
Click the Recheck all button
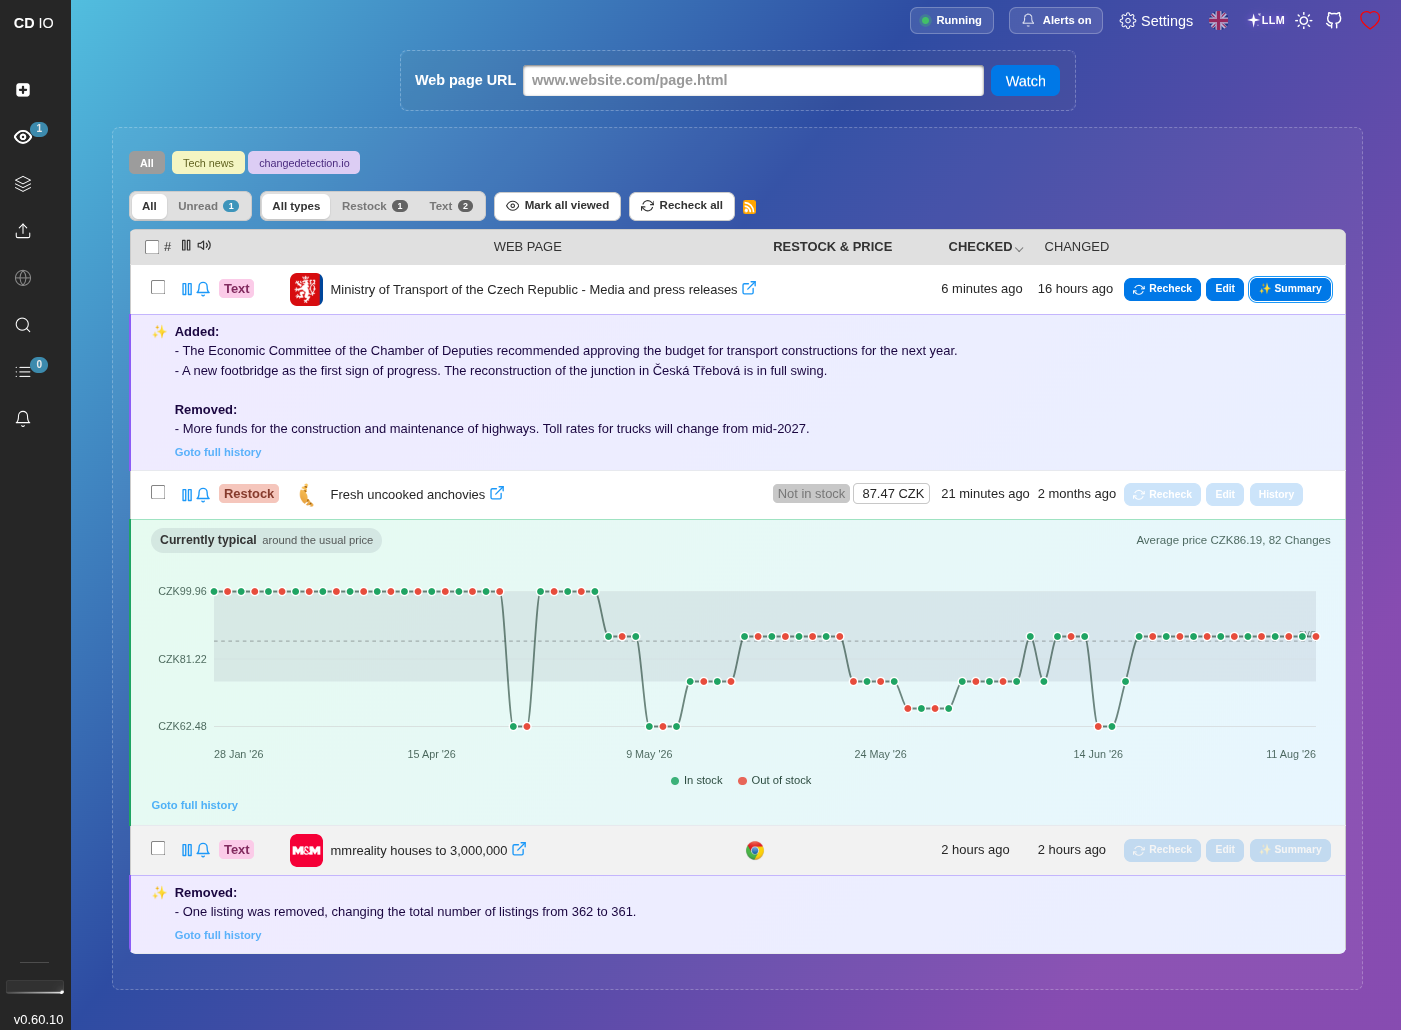[x=682, y=206]
